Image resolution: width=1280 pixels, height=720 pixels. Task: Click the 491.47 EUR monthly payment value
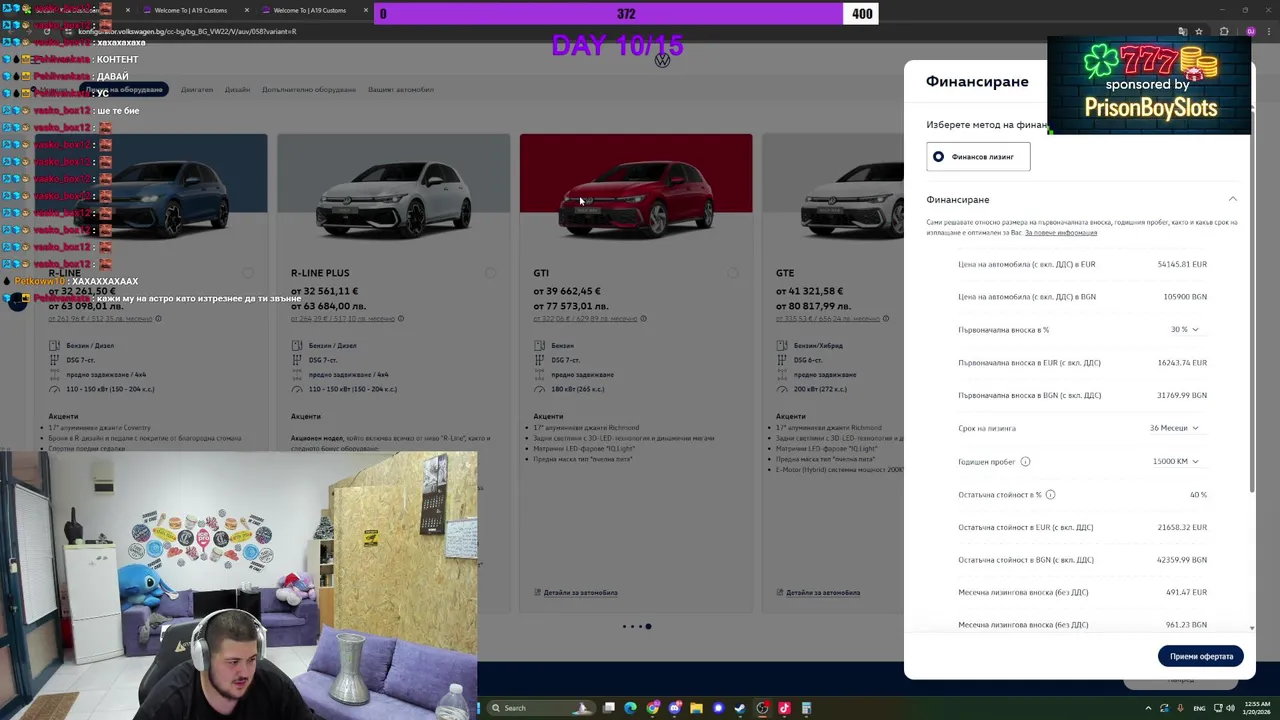pos(1186,592)
